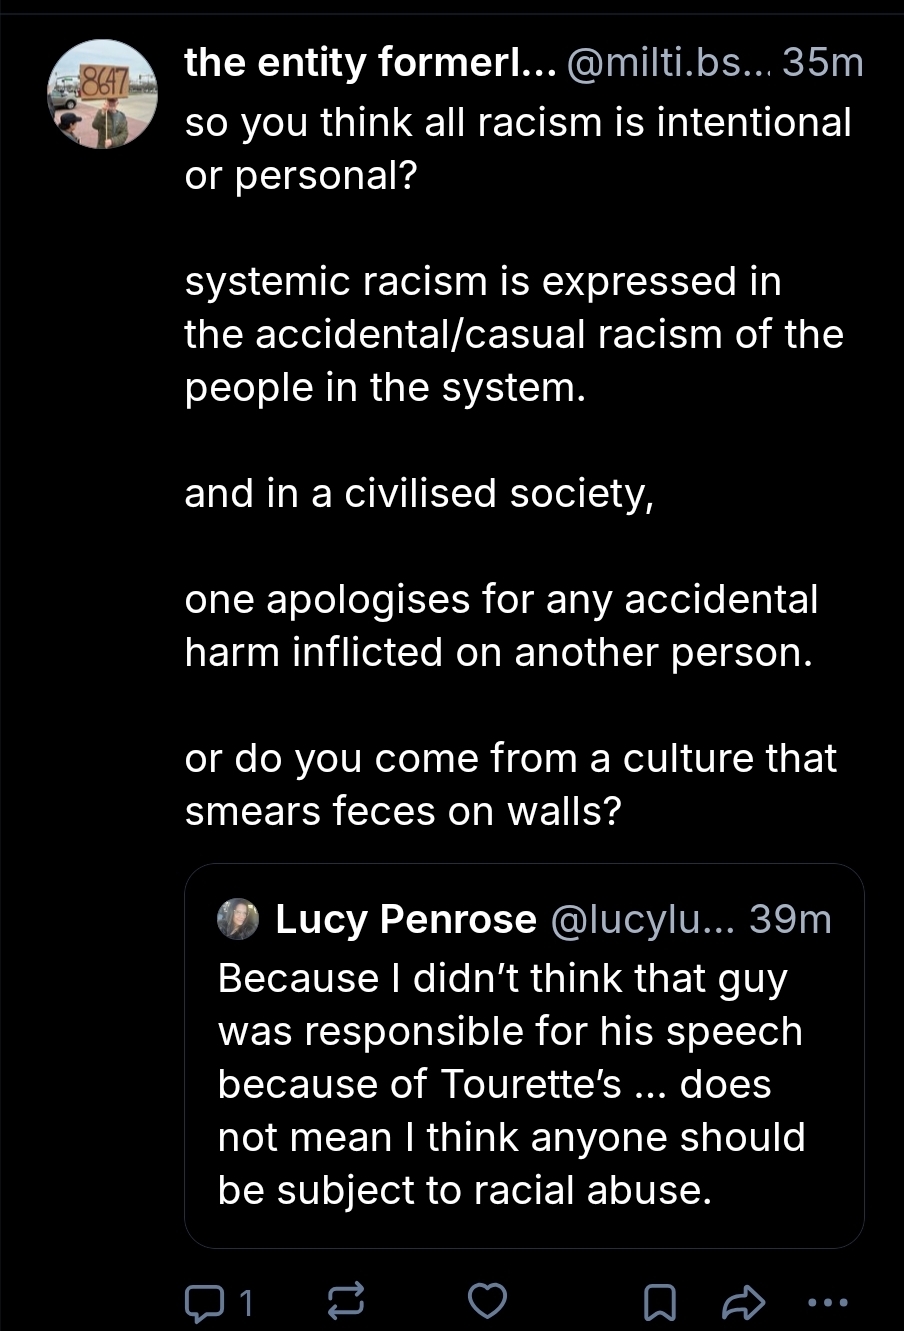
Task: Click the "and in a civilised society" line
Action: point(419,493)
